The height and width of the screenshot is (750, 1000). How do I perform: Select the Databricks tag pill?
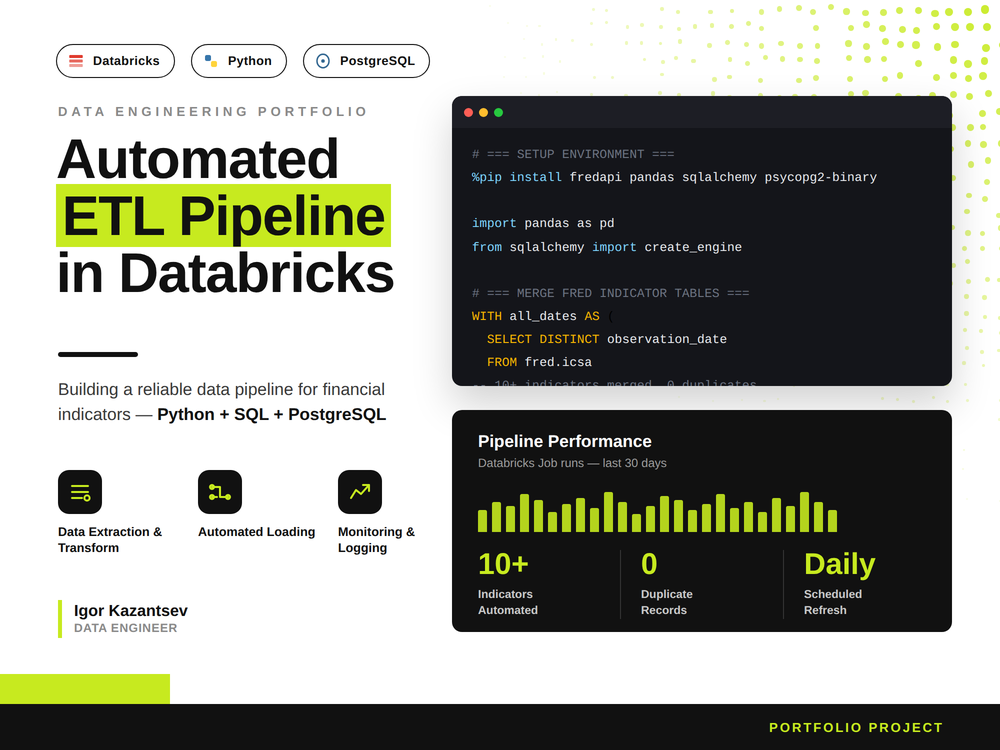pyautogui.click(x=115, y=61)
